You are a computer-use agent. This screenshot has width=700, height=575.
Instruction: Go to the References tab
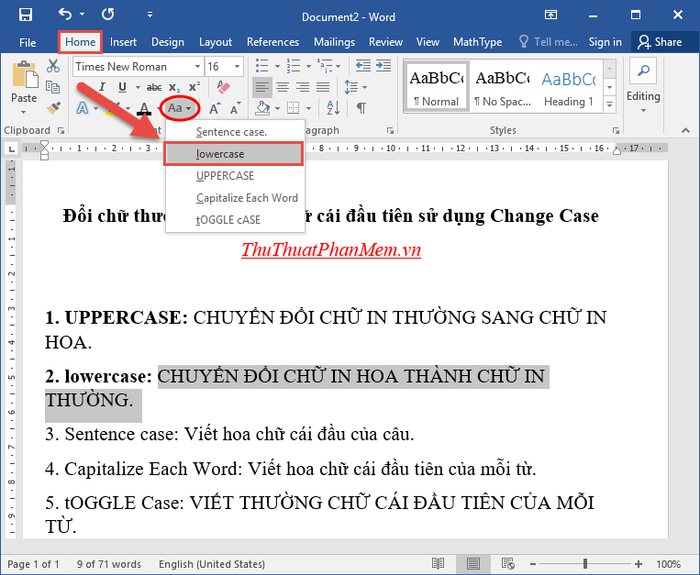click(x=273, y=42)
